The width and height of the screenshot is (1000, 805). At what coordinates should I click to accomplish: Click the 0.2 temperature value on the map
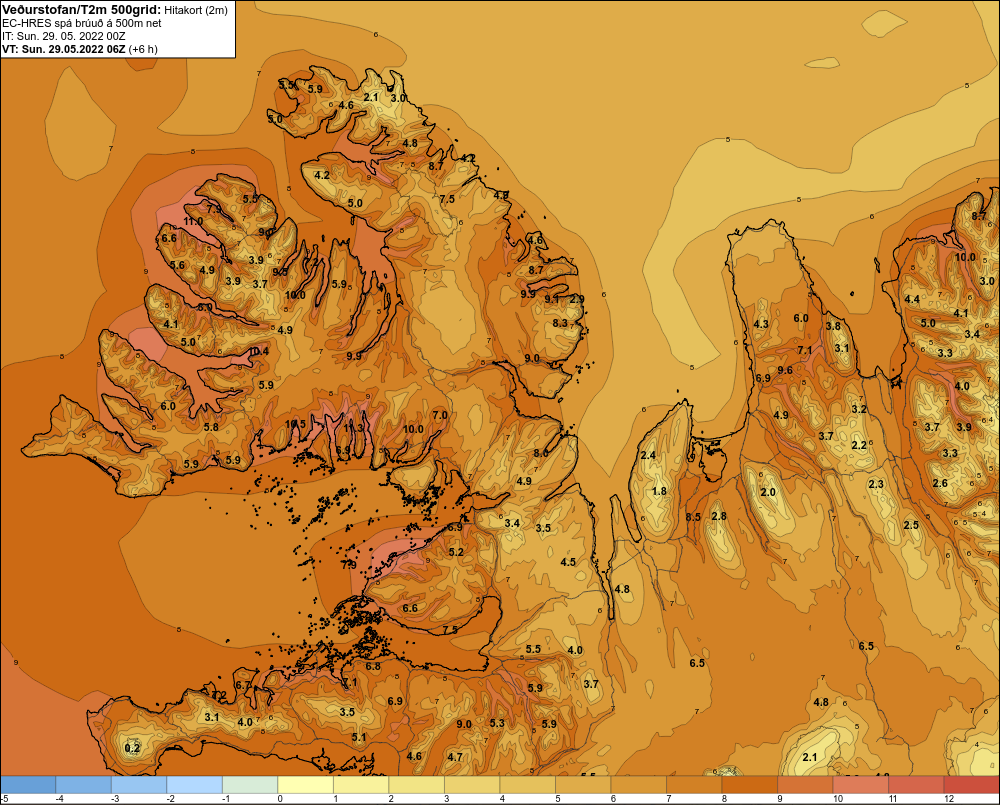click(x=132, y=748)
